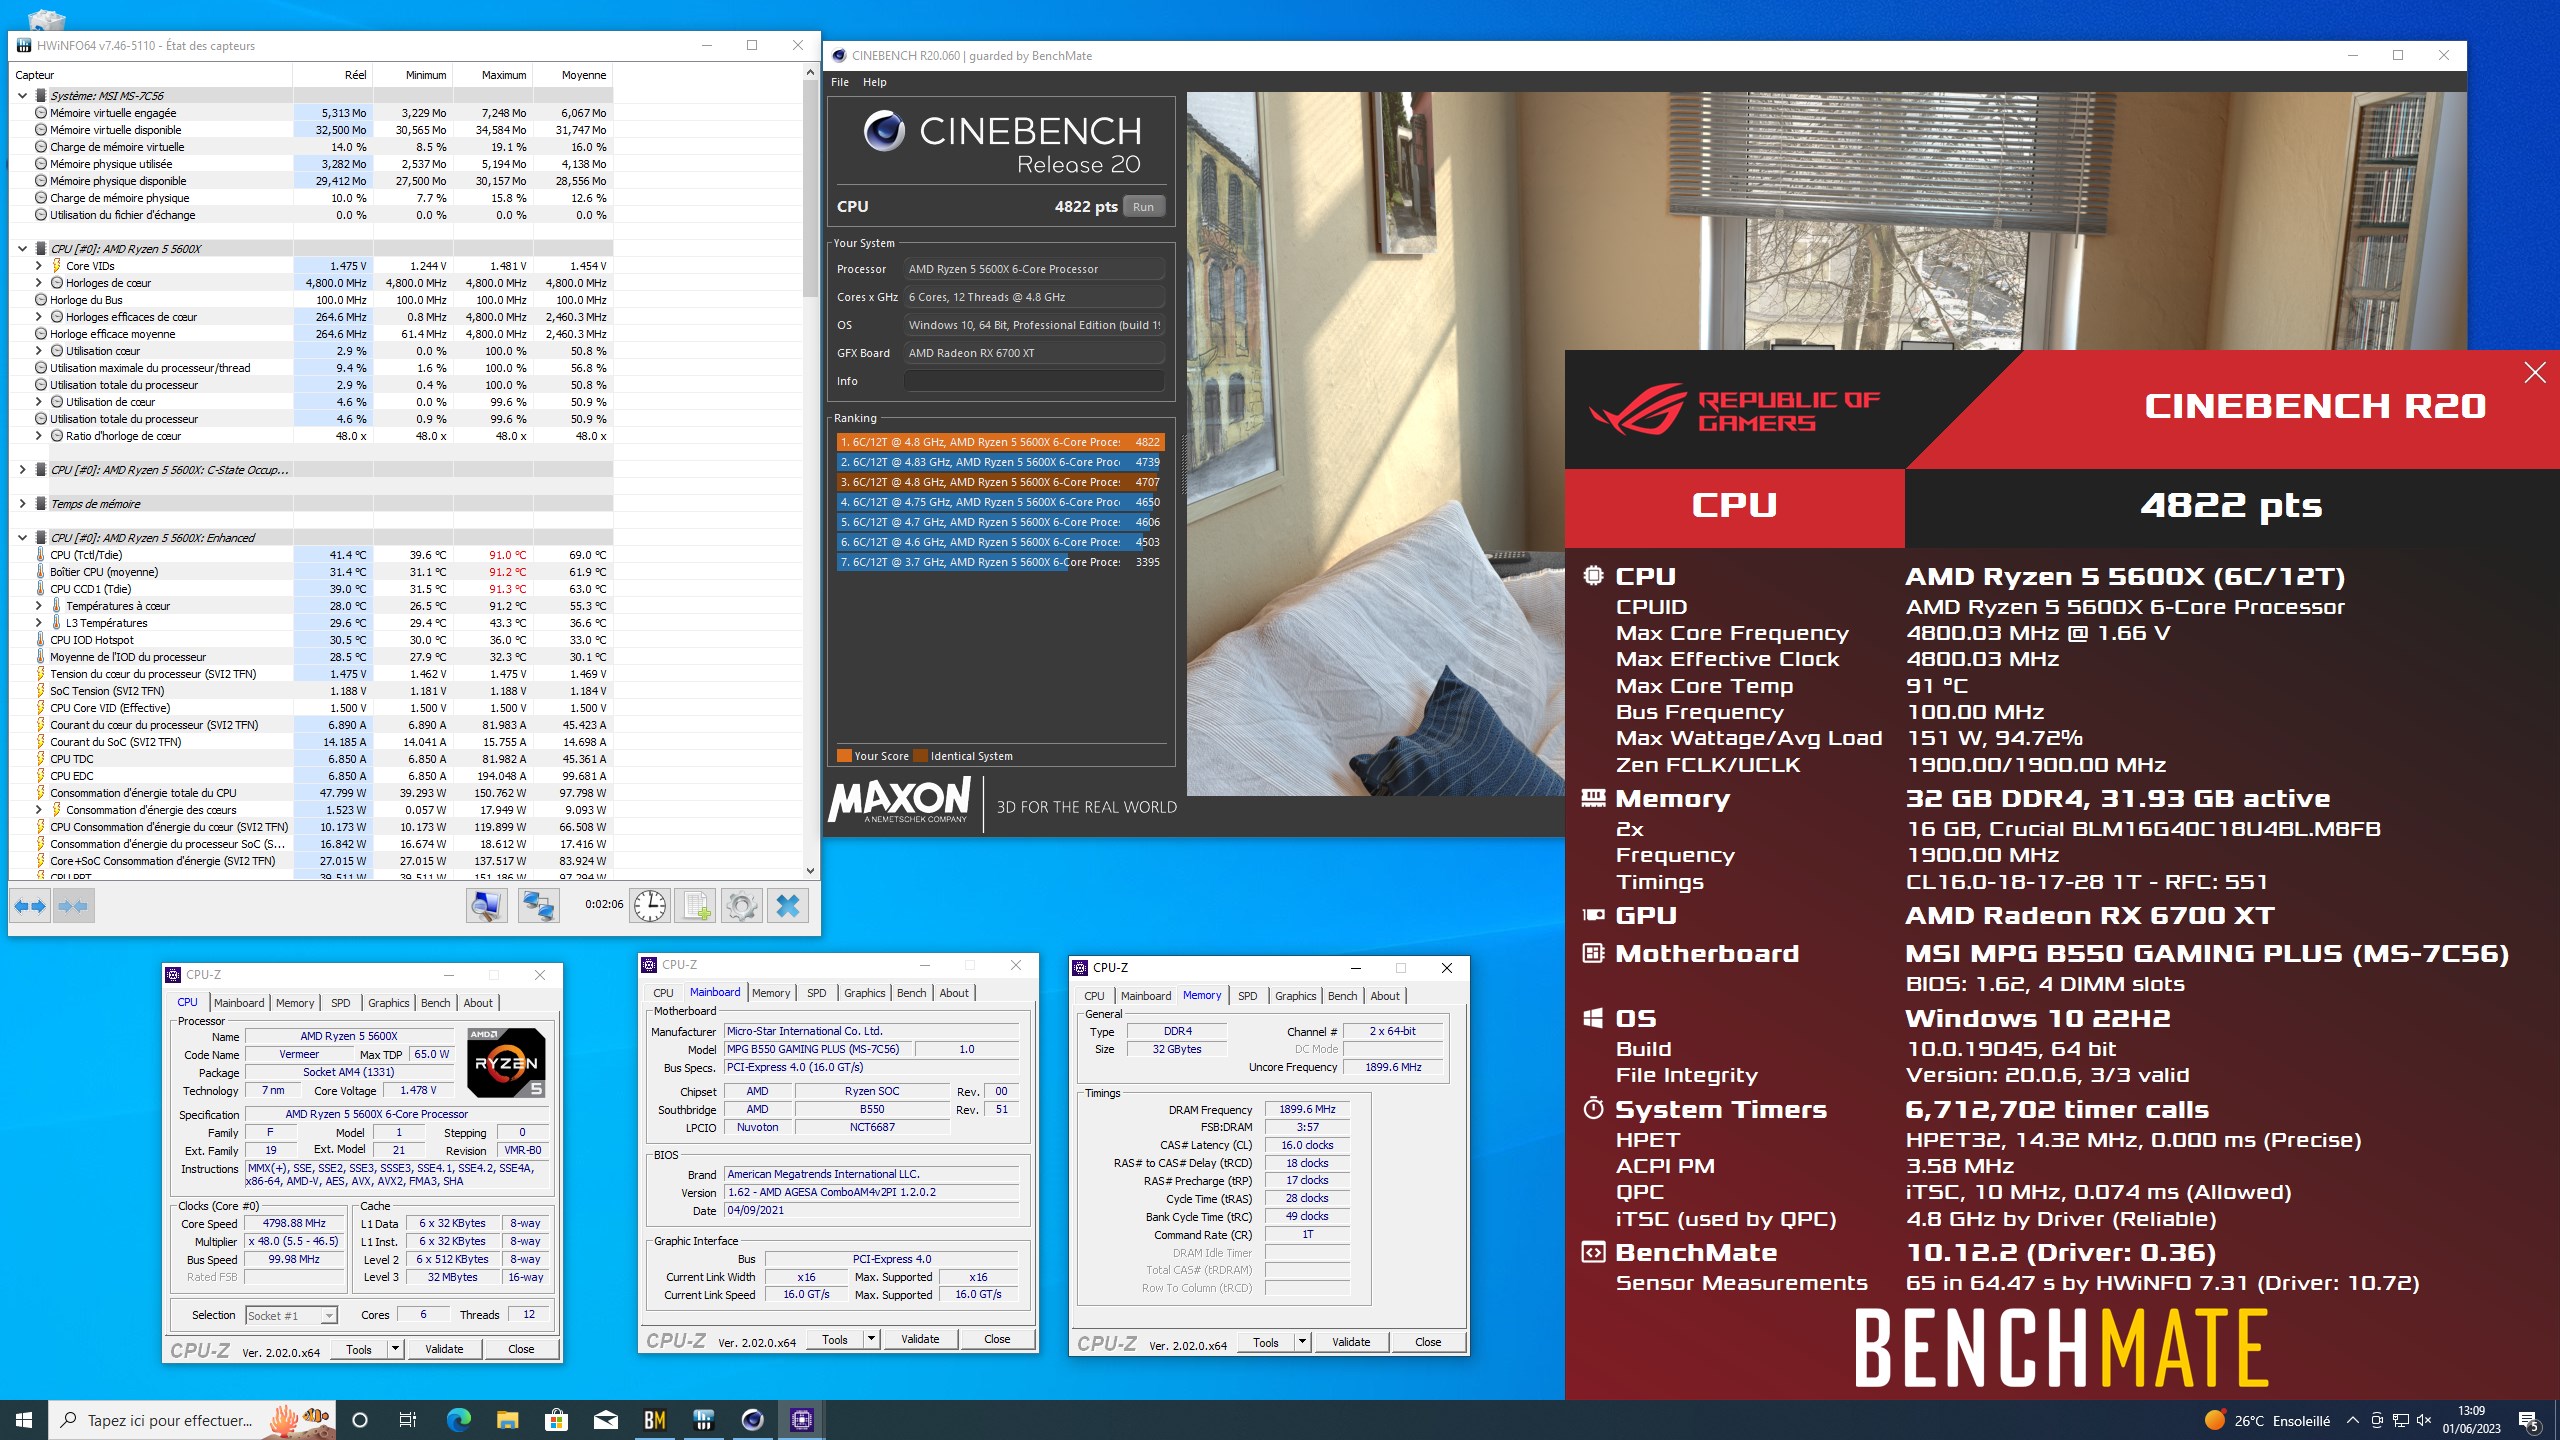Open Cinebench File menu
This screenshot has height=1440, width=2560.
[840, 82]
